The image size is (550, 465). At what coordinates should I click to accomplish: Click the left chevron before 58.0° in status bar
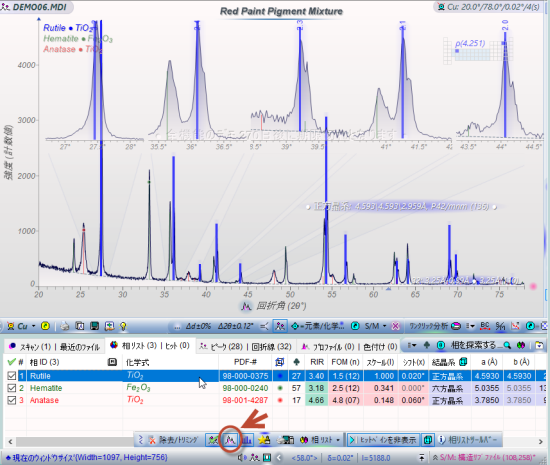pos(279,458)
